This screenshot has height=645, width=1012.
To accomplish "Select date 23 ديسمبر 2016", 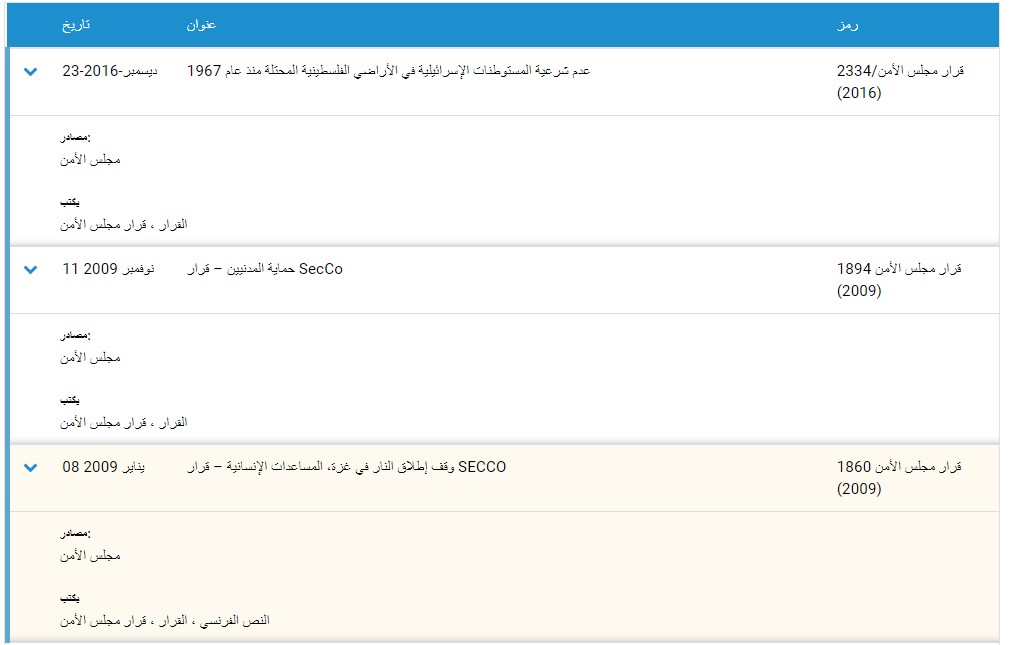I will [x=109, y=72].
